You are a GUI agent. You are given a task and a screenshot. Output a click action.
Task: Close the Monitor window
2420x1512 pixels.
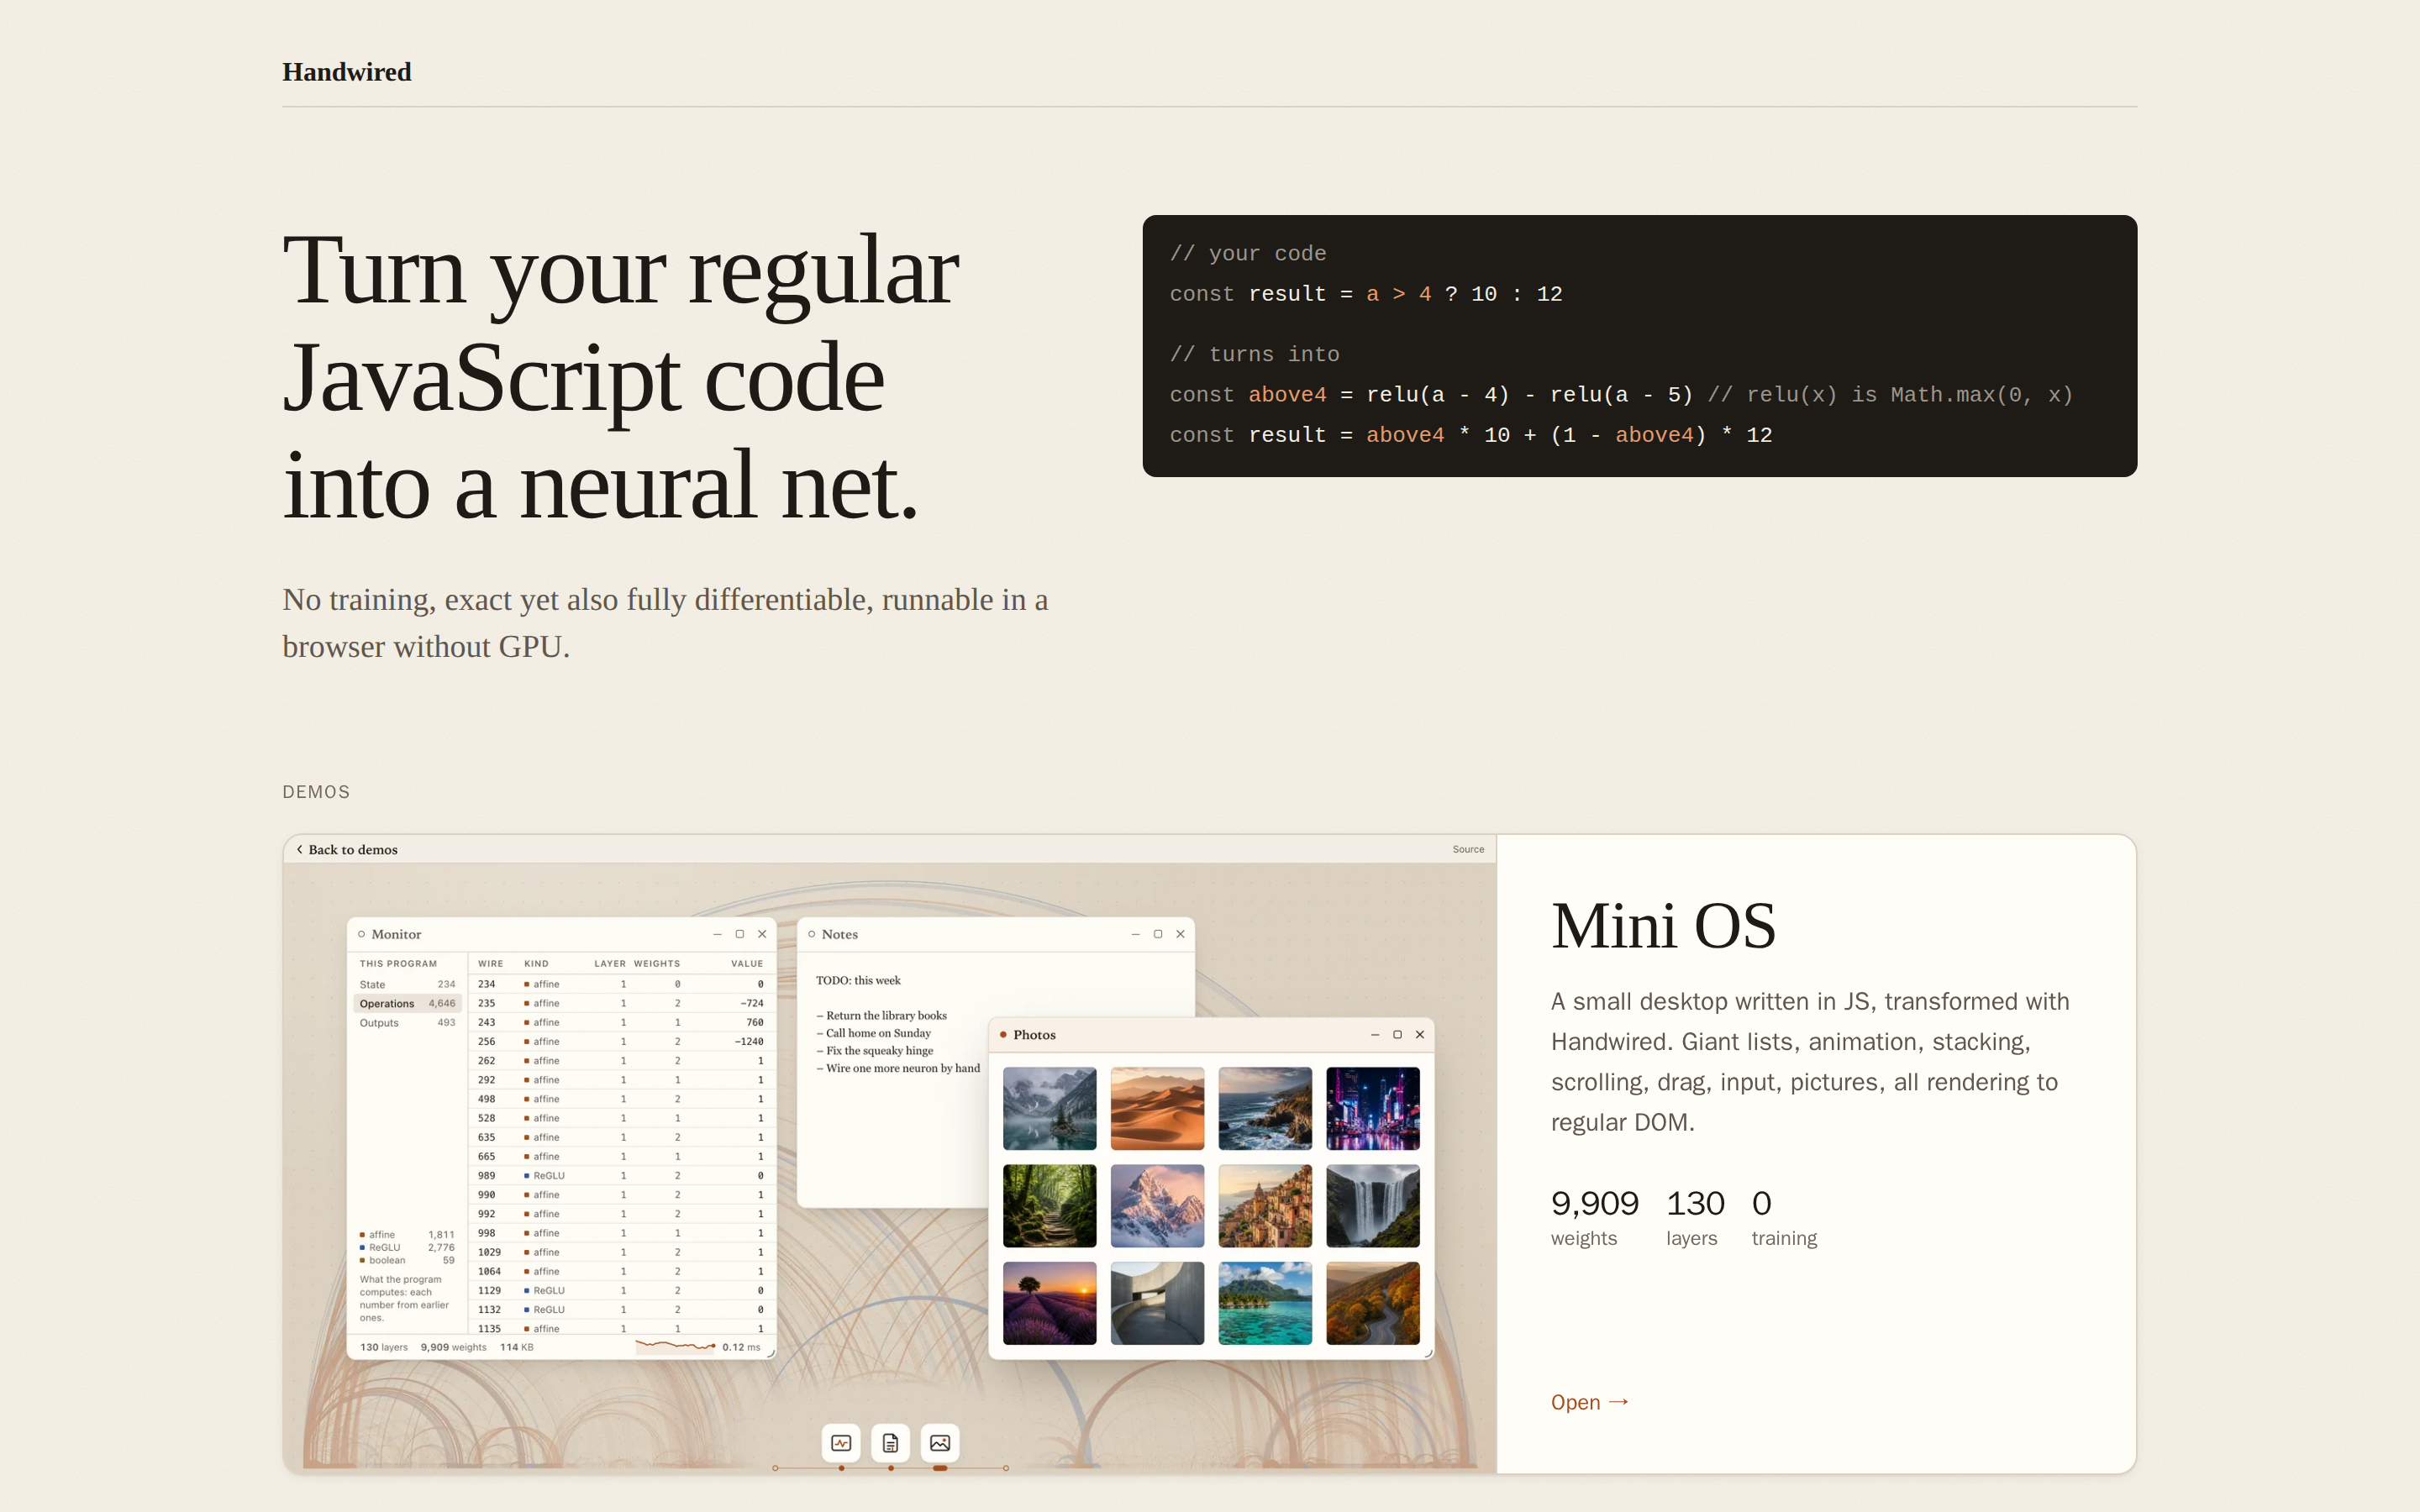pos(762,934)
